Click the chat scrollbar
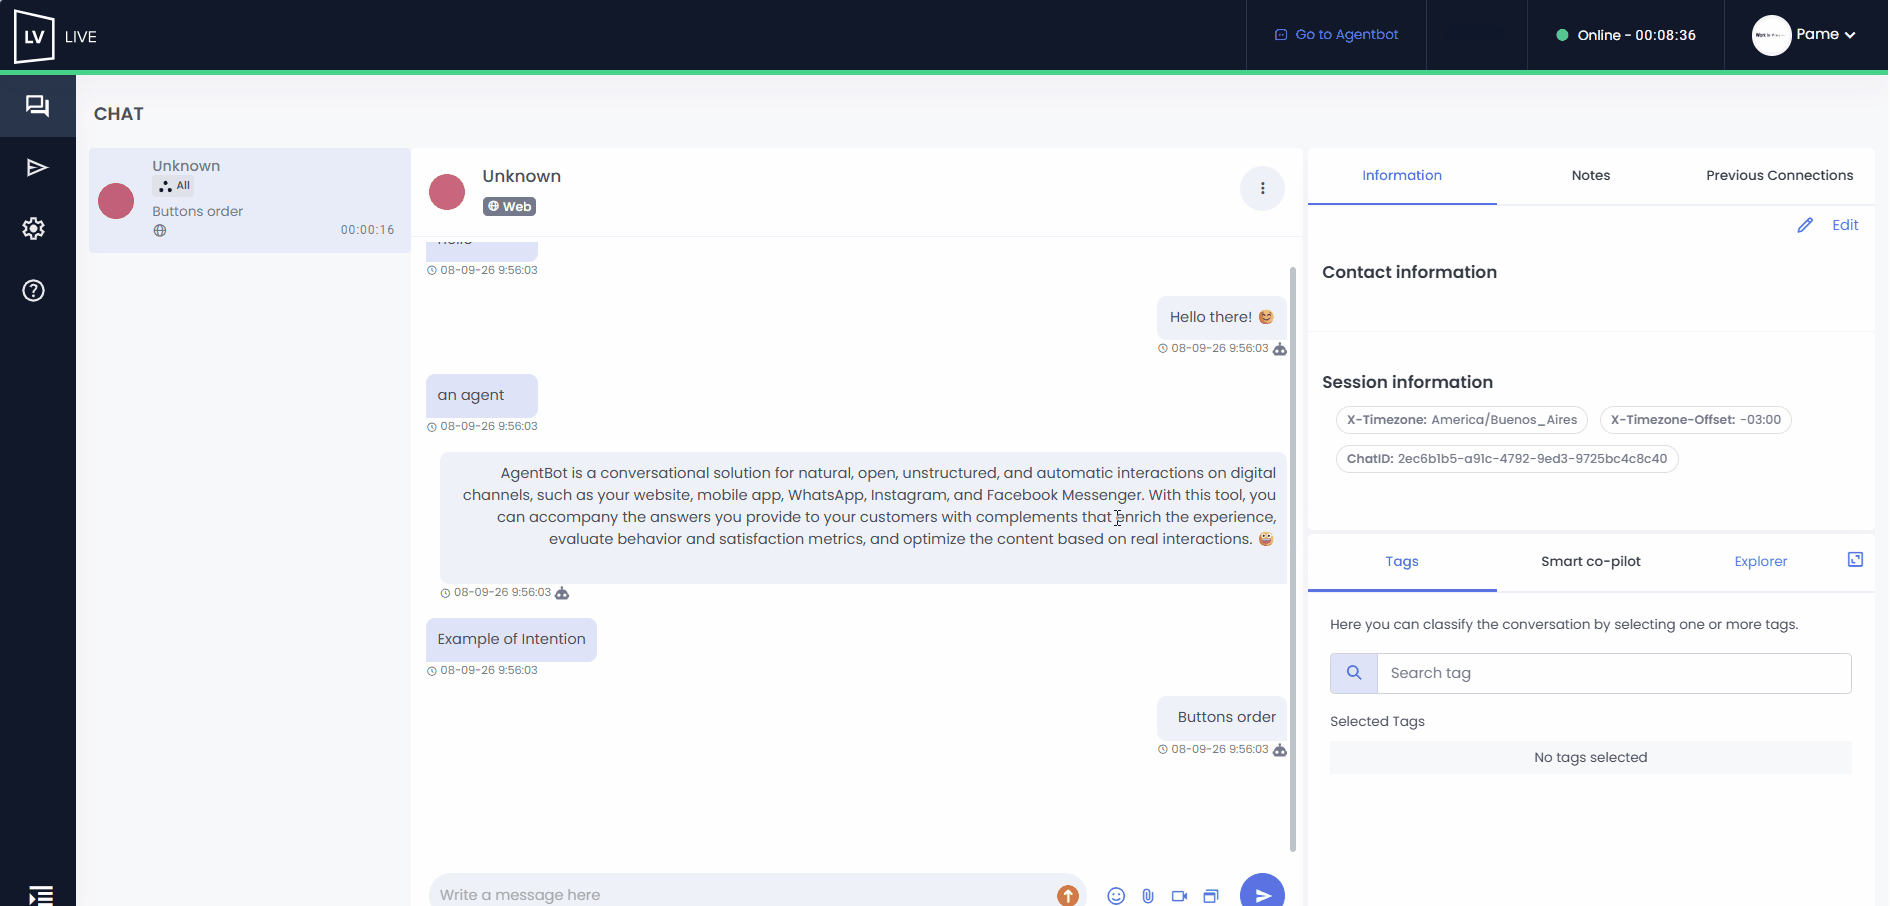 coord(1293,559)
